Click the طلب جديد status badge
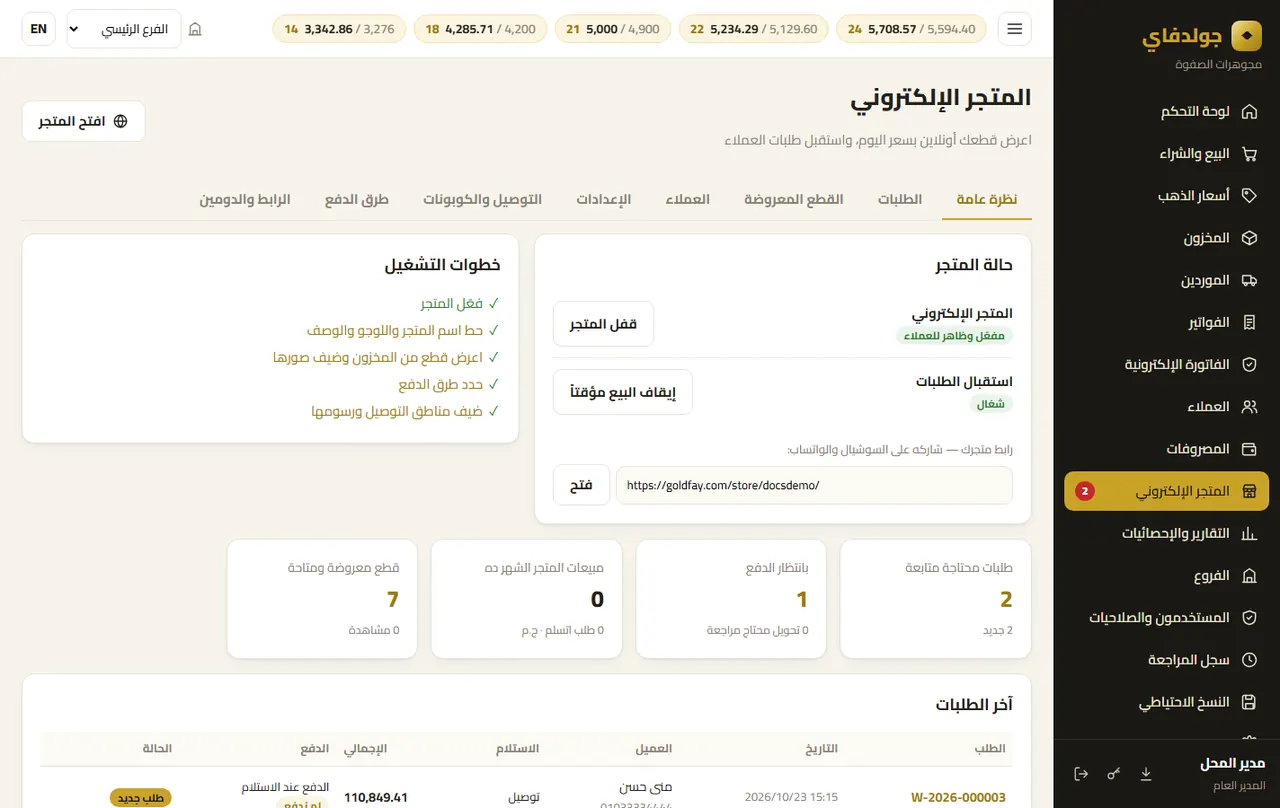Viewport: 1280px width, 808px height. coord(140,798)
